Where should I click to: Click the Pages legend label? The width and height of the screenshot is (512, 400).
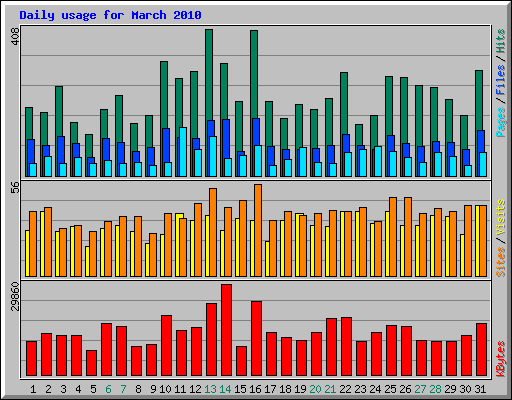501,122
